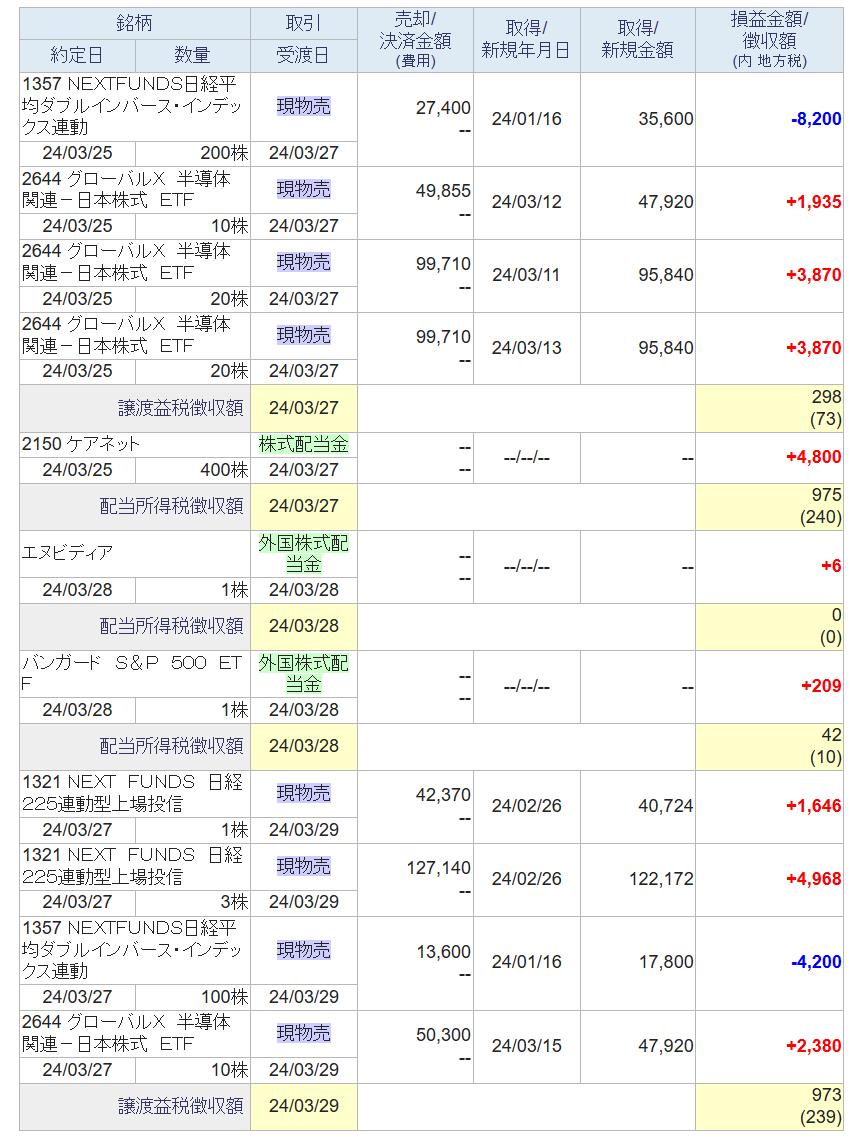Click acquisition date 24/03/15
The height and width of the screenshot is (1146, 858).
526,1047
